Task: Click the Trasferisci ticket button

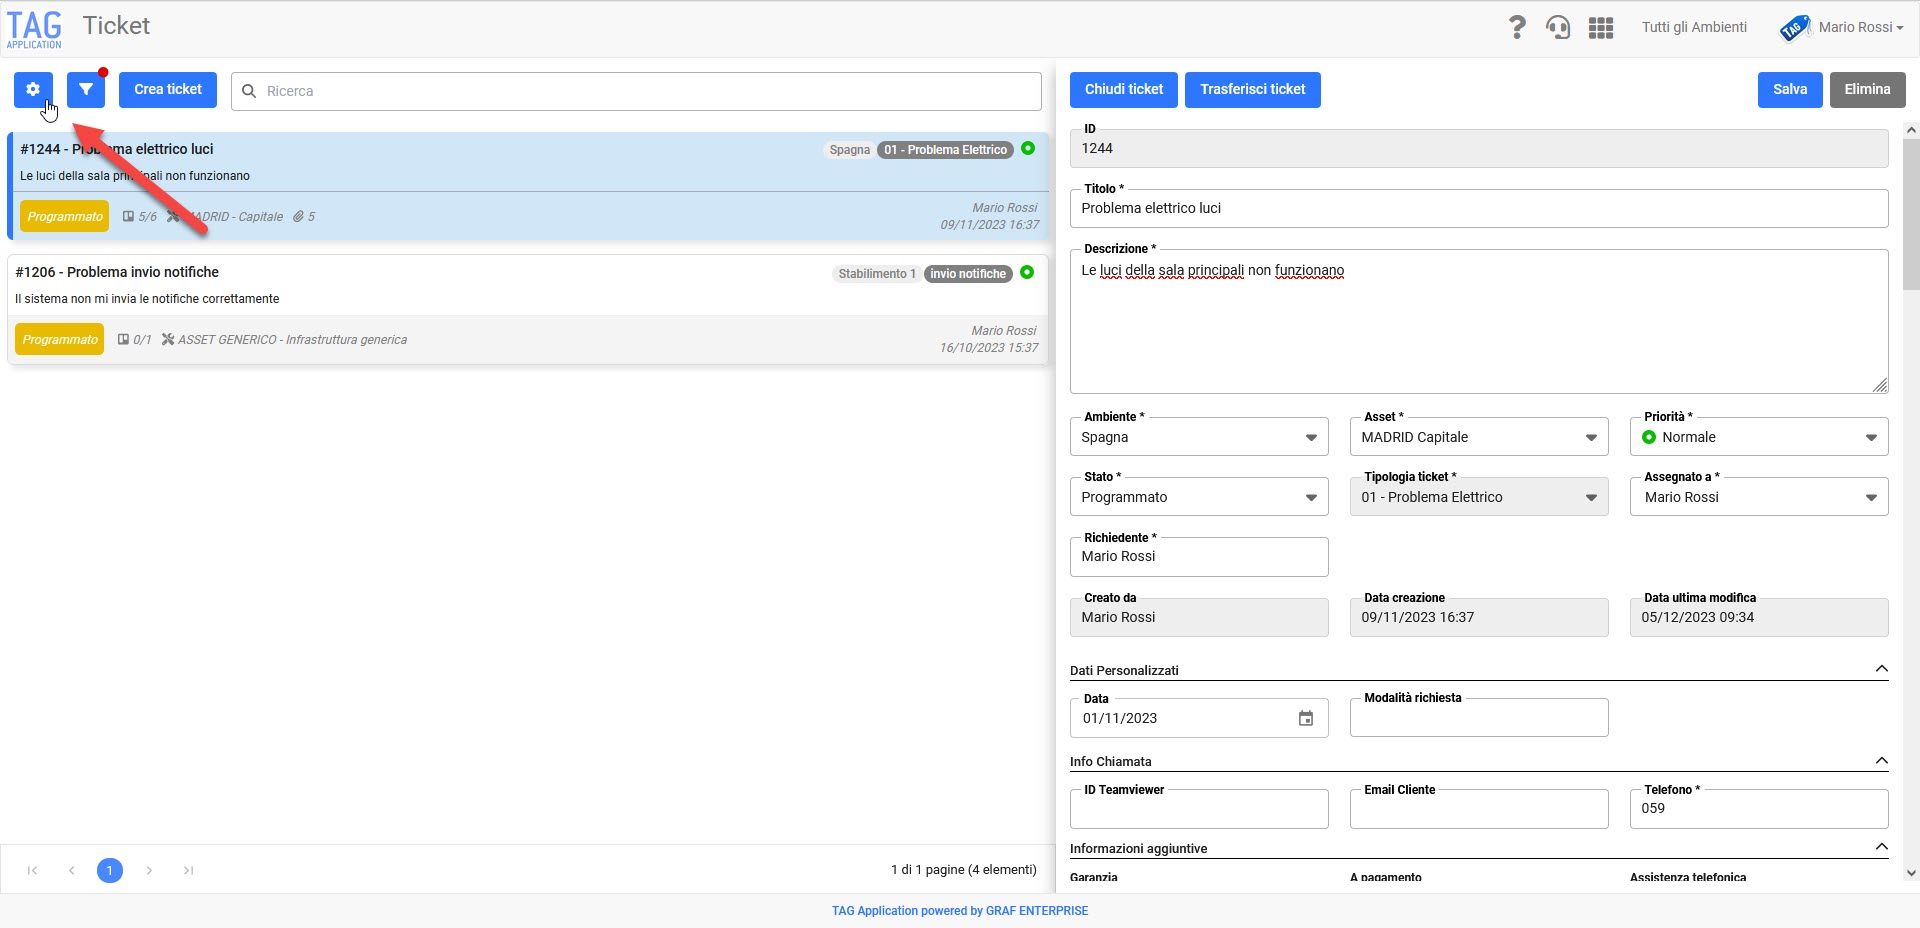Action: click(1253, 89)
